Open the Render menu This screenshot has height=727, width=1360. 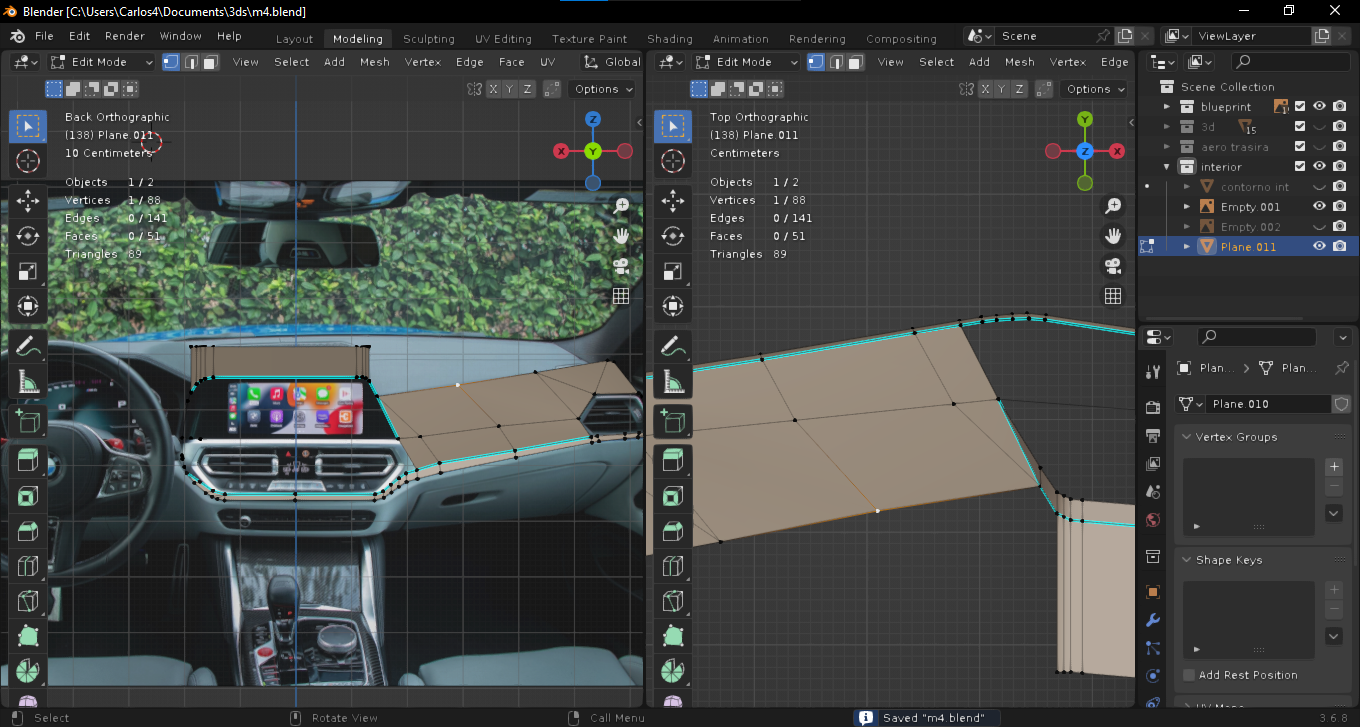pyautogui.click(x=125, y=36)
